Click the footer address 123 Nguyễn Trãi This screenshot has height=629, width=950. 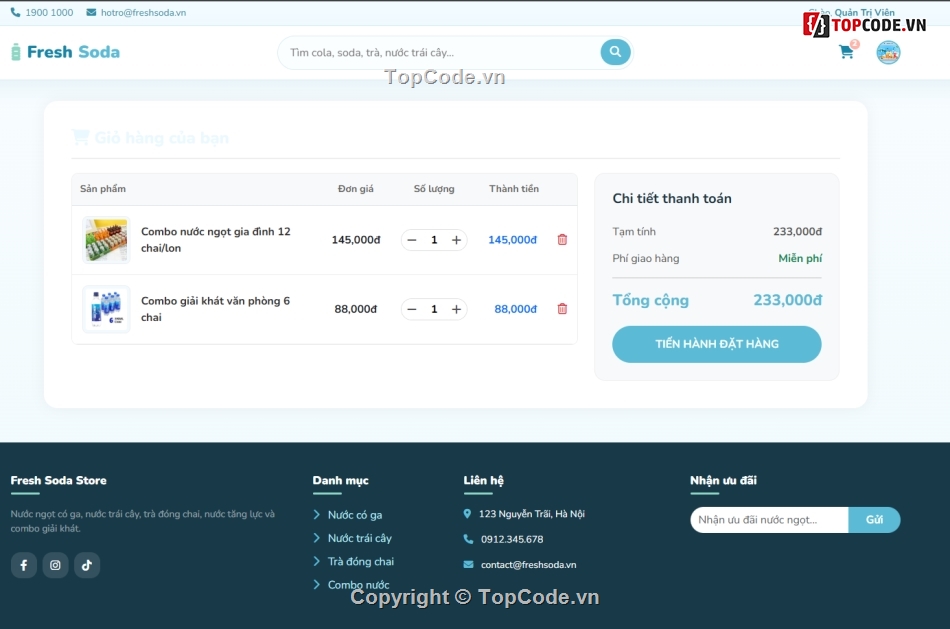click(x=532, y=514)
